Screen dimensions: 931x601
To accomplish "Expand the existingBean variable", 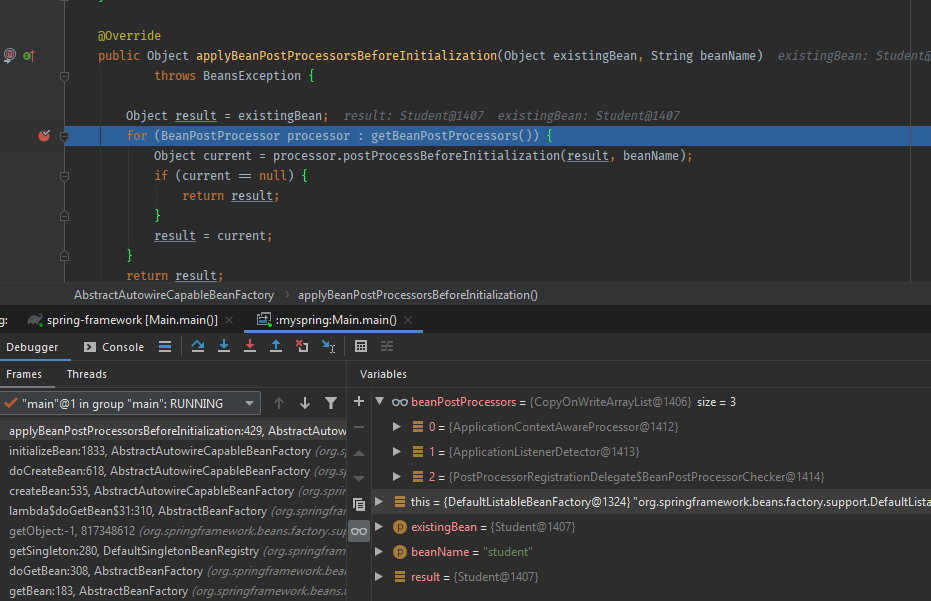I will (x=379, y=527).
